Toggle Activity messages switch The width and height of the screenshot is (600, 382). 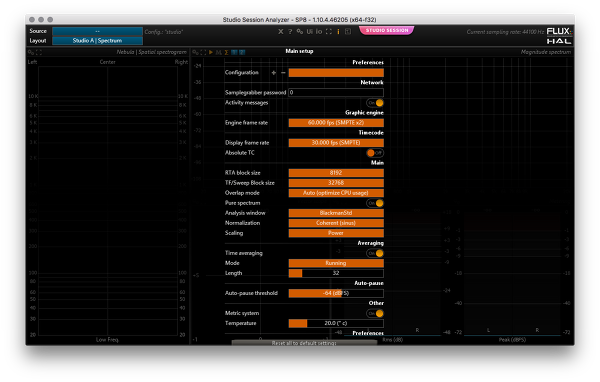click(375, 103)
